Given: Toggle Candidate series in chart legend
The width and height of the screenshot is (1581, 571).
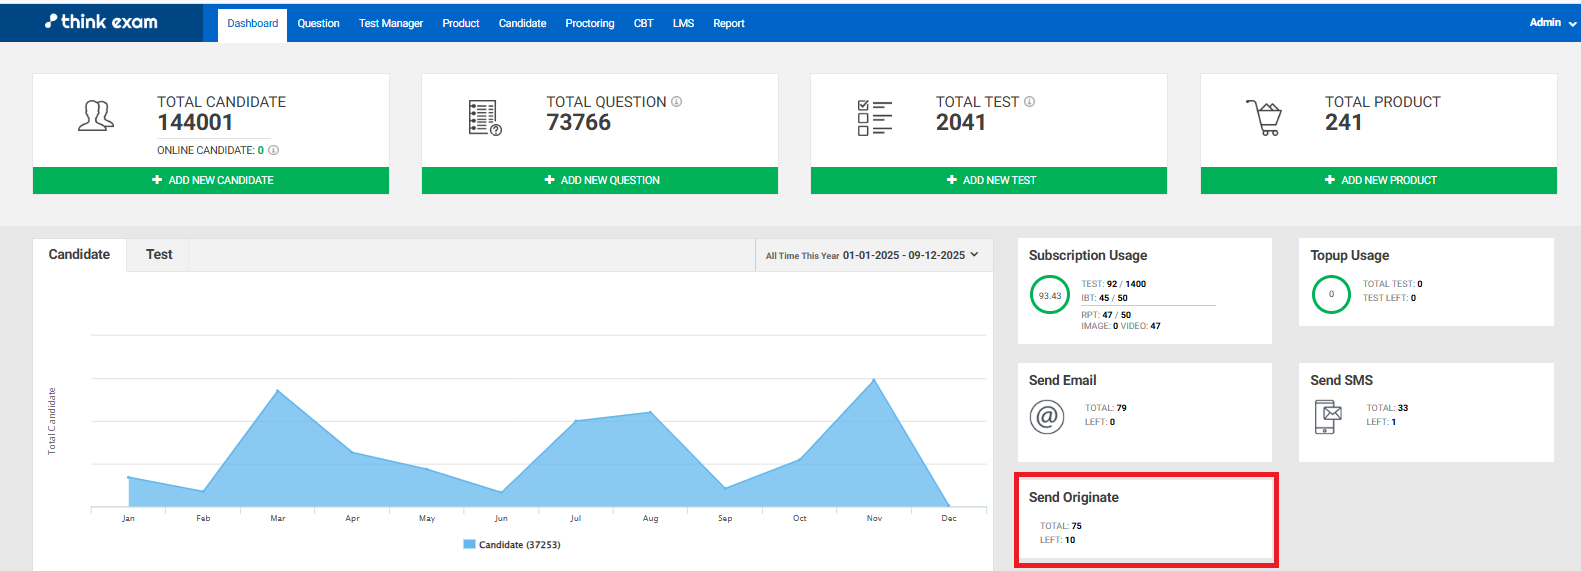Looking at the screenshot, I should tap(511, 545).
